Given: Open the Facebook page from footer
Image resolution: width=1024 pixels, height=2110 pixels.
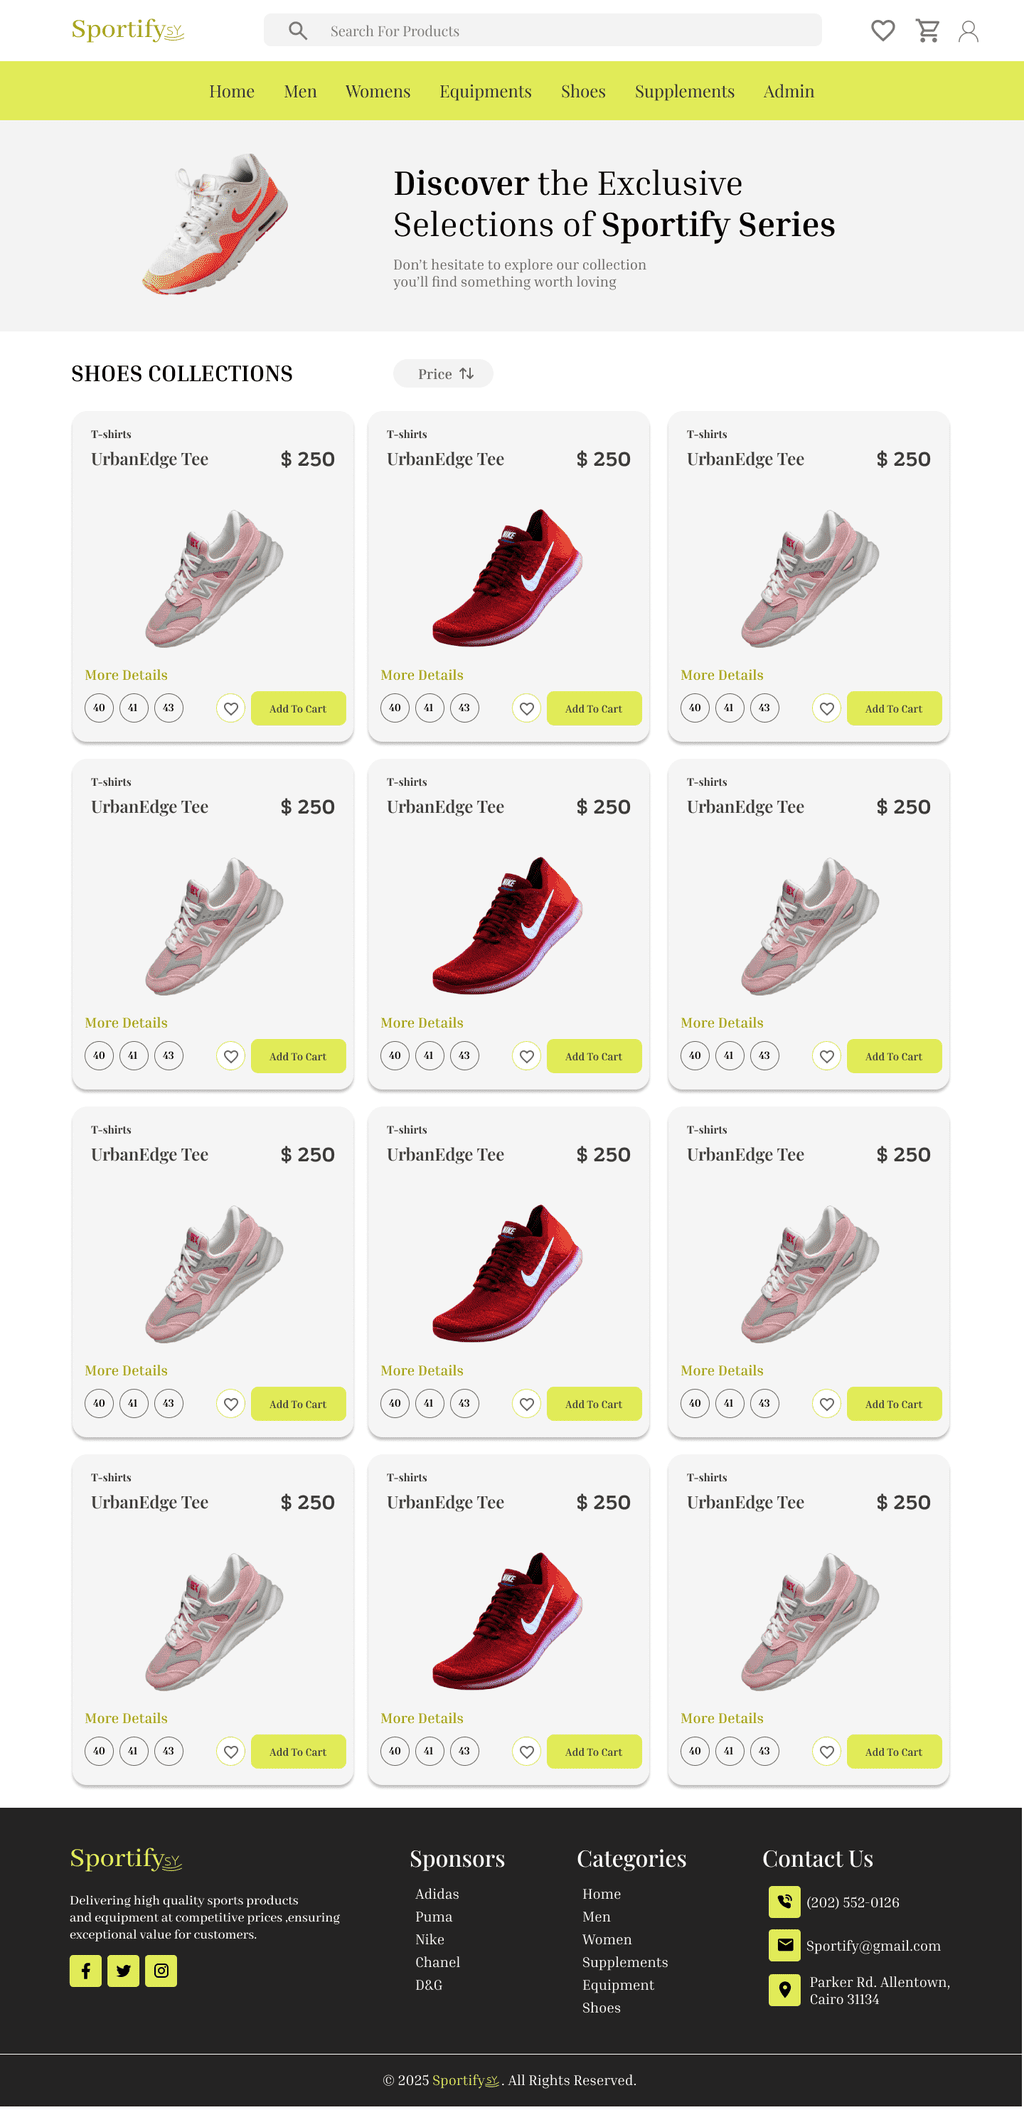Looking at the screenshot, I should pos(86,1971).
